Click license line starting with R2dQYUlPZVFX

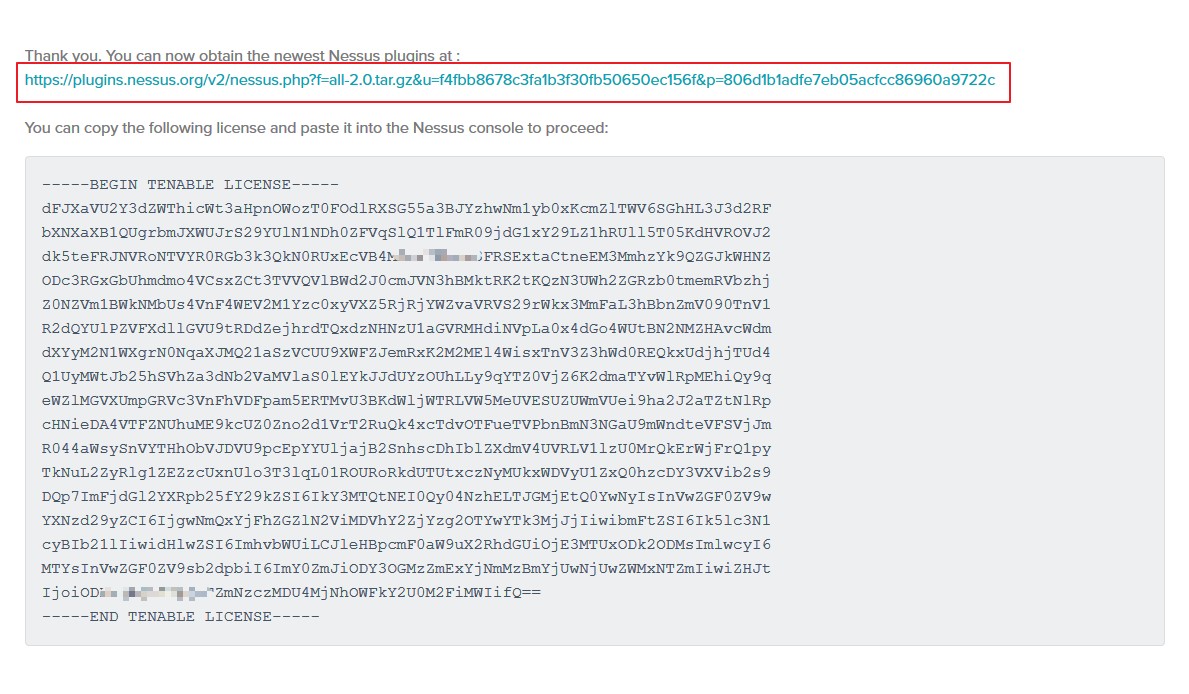[x=406, y=329]
